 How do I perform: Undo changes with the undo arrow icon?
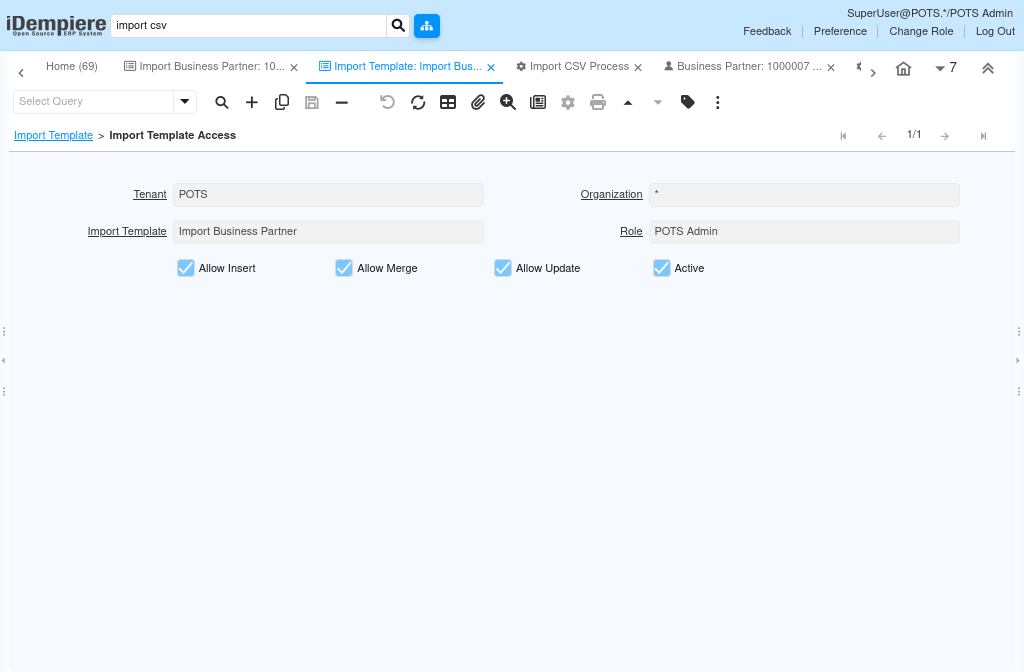tap(387, 103)
